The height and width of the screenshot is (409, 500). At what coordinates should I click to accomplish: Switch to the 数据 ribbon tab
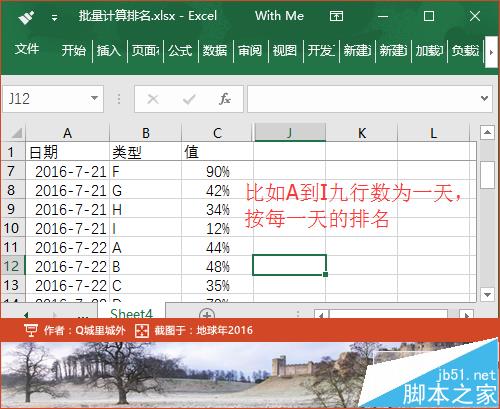[215, 51]
